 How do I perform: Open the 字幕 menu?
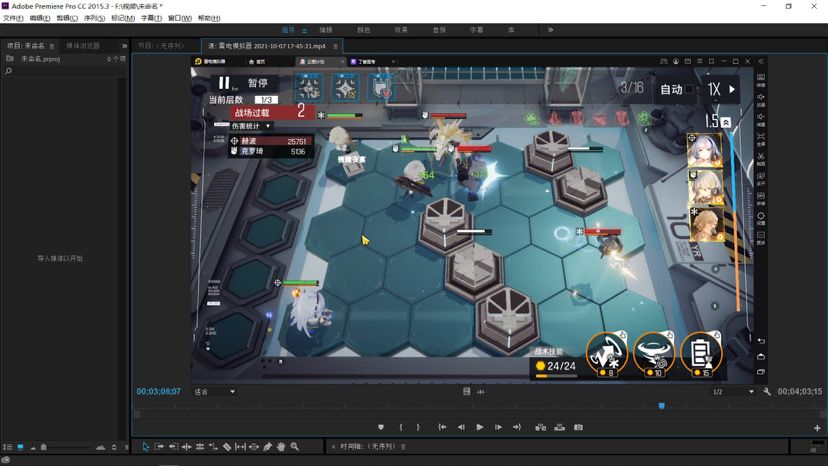tap(151, 18)
